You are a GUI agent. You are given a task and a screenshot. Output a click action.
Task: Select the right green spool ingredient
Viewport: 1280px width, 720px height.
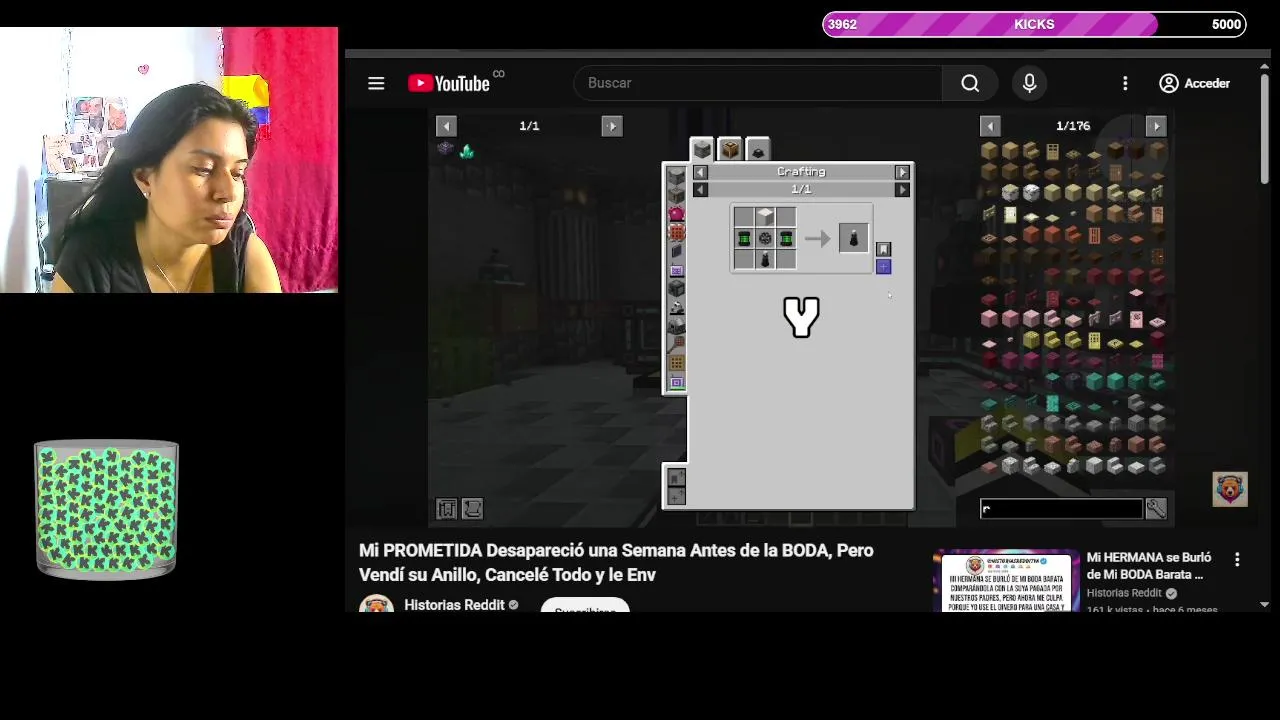786,238
